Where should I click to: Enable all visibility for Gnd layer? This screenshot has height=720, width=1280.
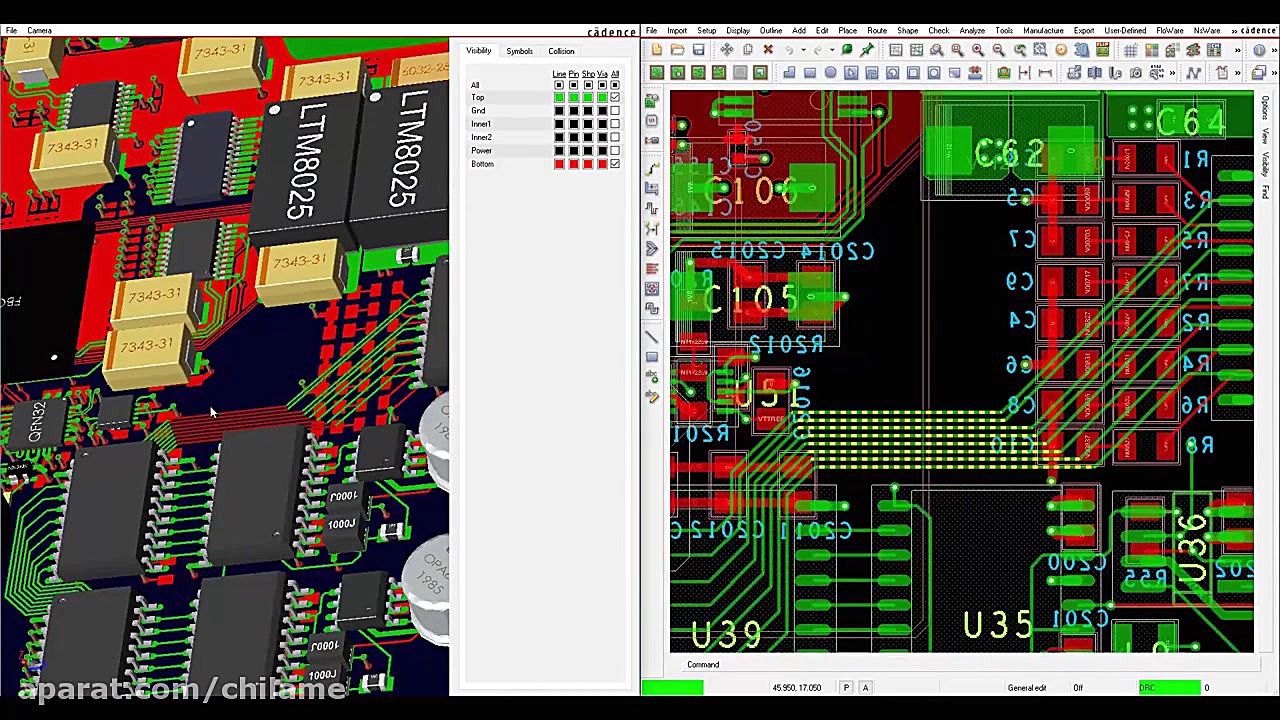(615, 111)
